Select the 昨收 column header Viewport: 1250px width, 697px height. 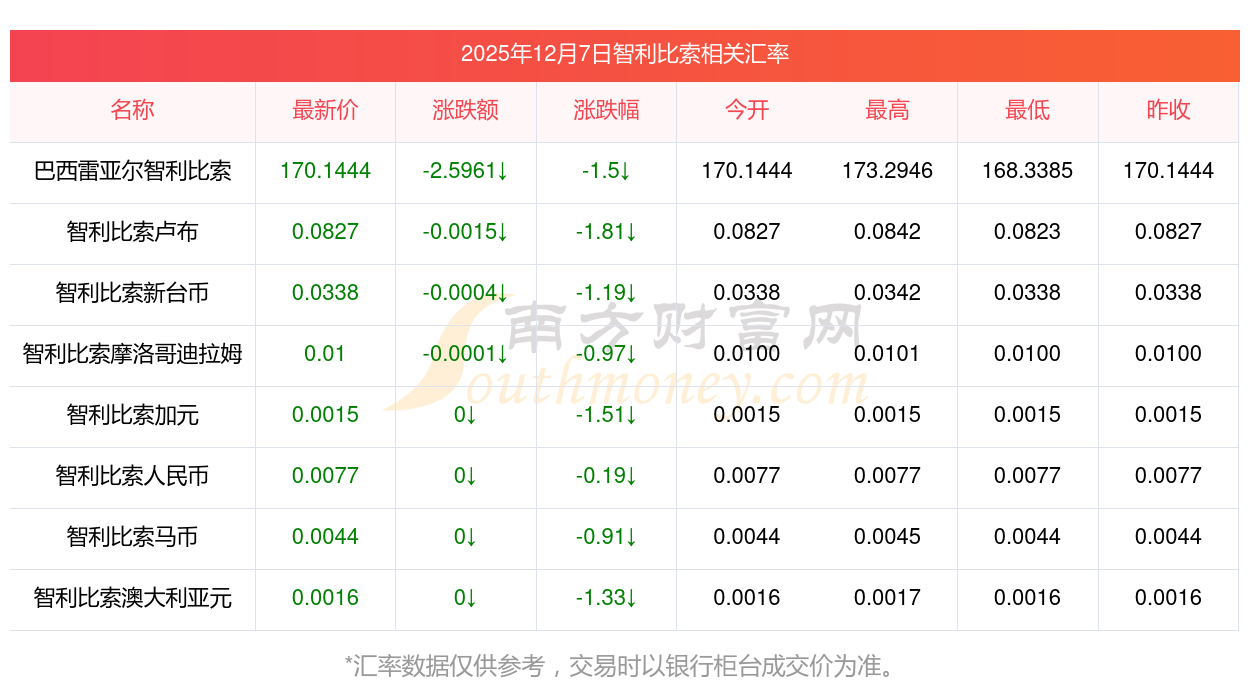click(x=1168, y=110)
